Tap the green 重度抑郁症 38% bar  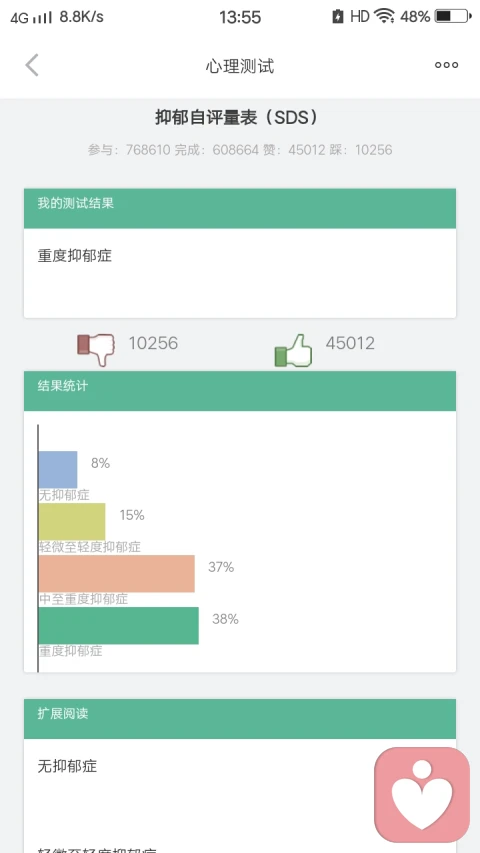coord(119,626)
